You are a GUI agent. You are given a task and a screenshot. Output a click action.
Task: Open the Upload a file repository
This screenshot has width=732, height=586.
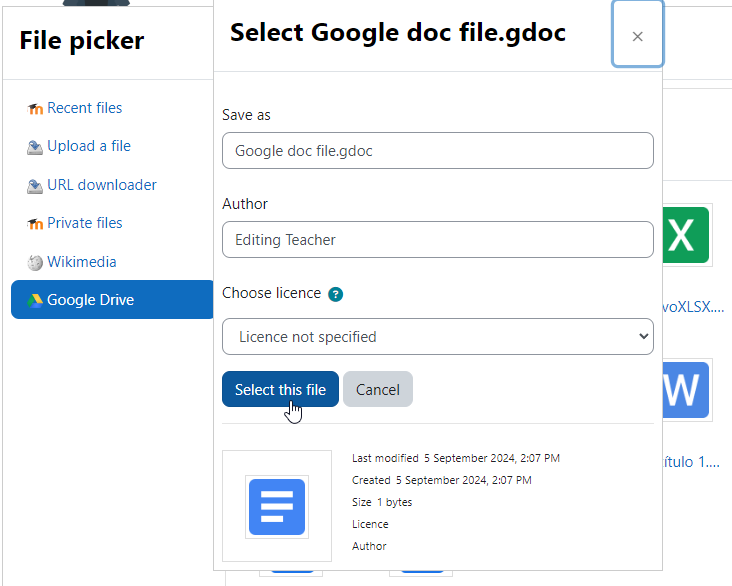coord(89,146)
